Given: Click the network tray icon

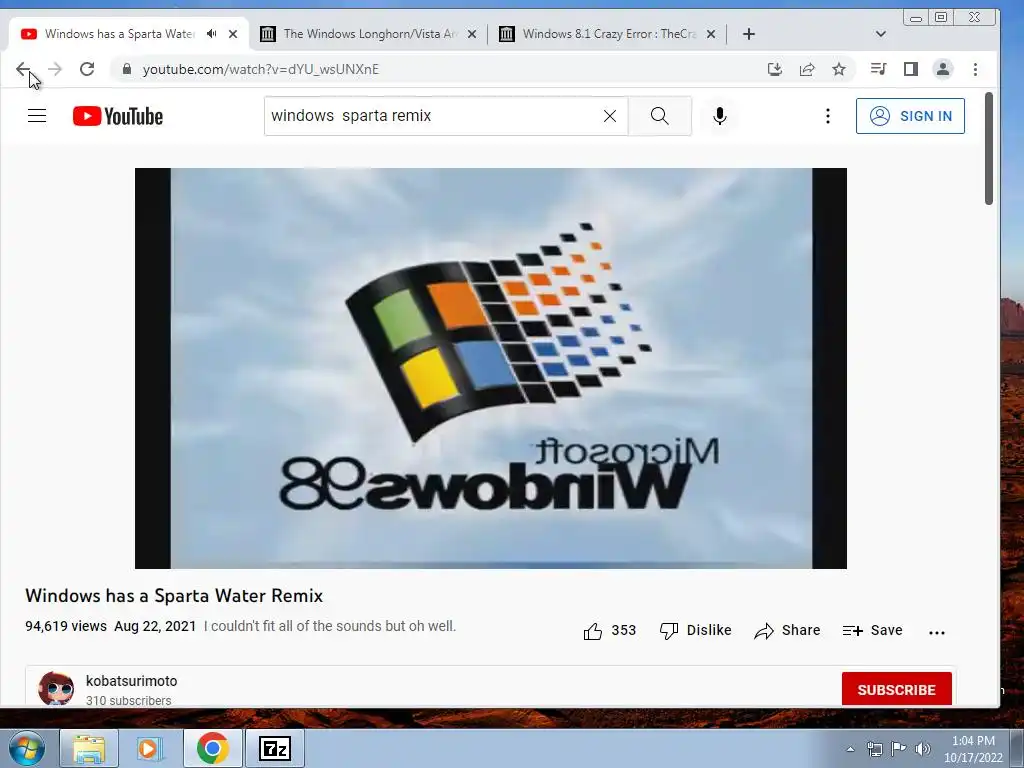Looking at the screenshot, I should coord(874,748).
